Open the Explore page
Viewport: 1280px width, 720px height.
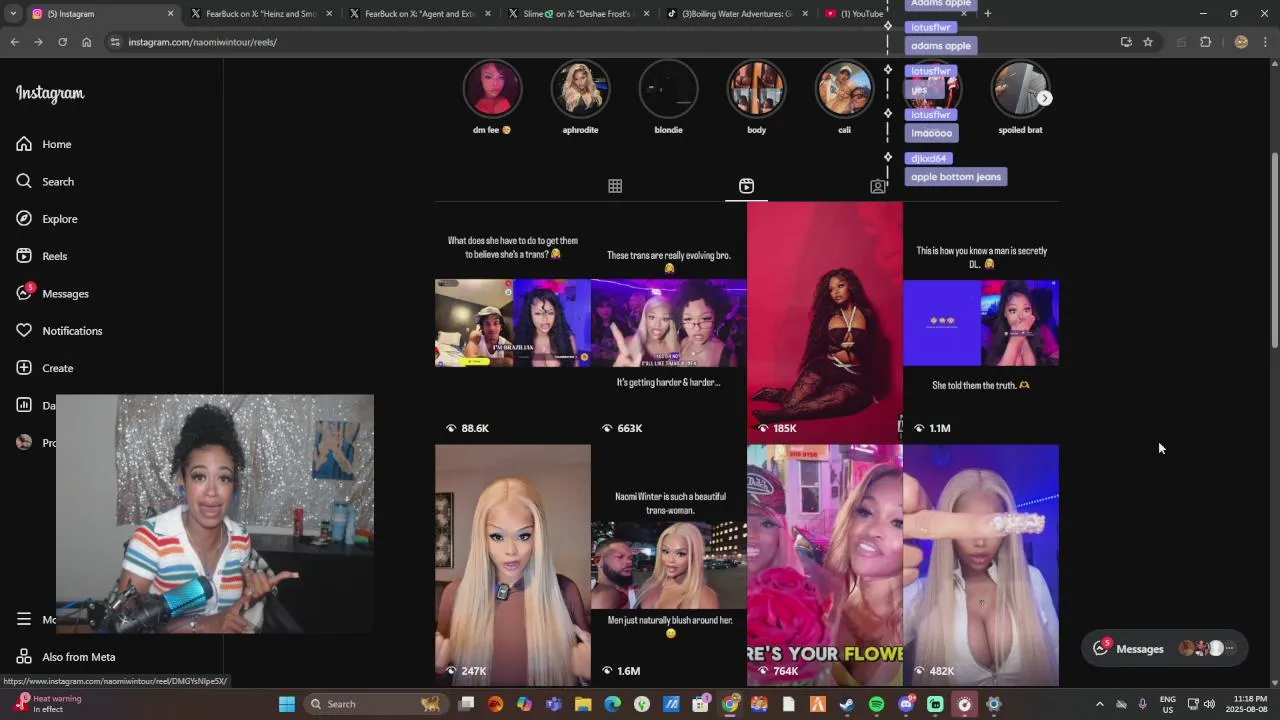click(x=47, y=219)
